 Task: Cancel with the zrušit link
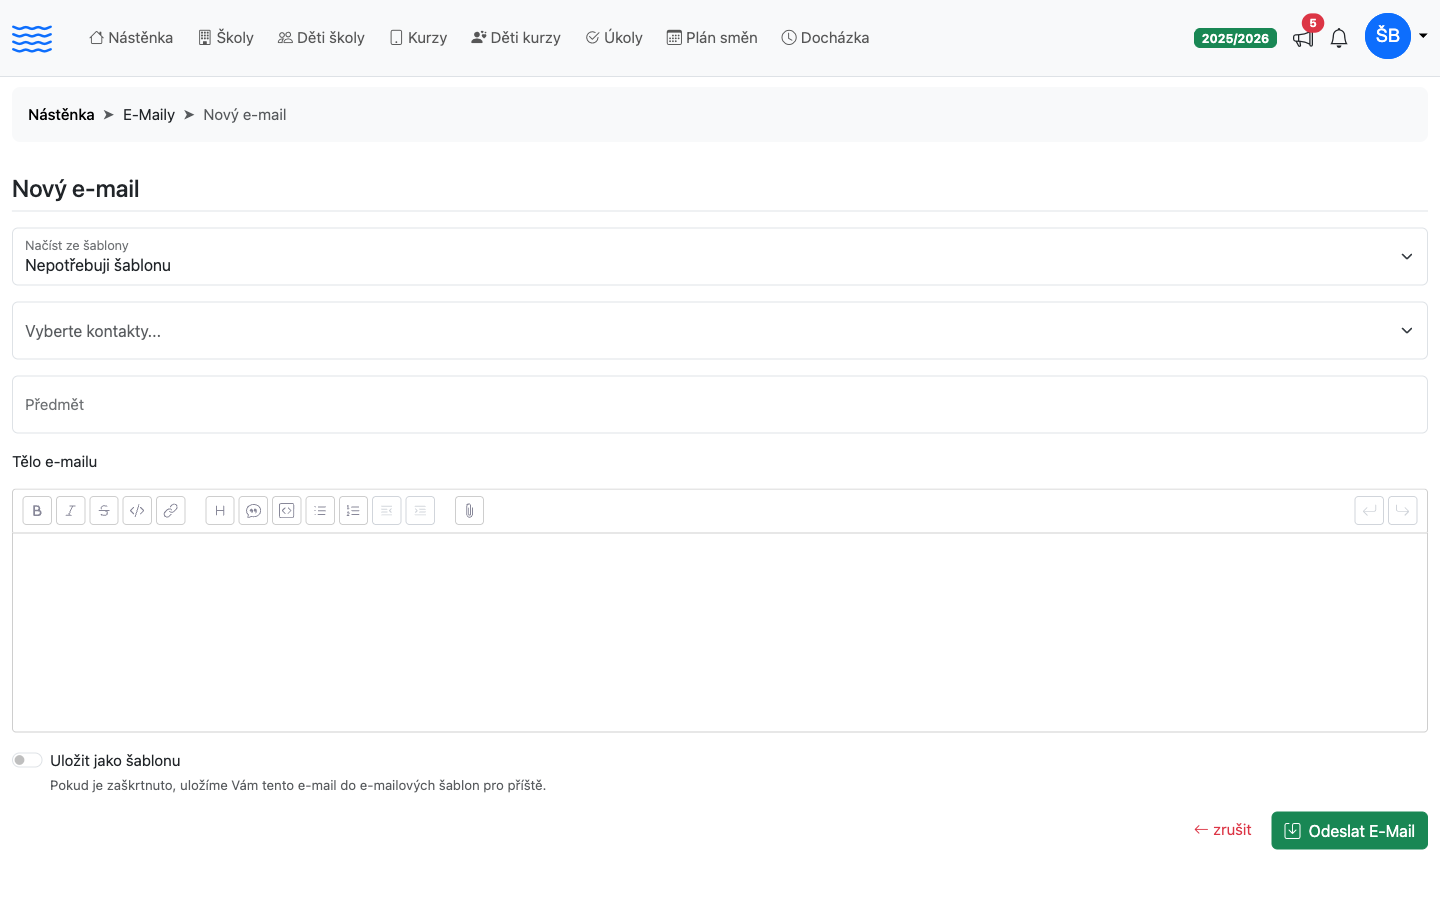pyautogui.click(x=1223, y=830)
